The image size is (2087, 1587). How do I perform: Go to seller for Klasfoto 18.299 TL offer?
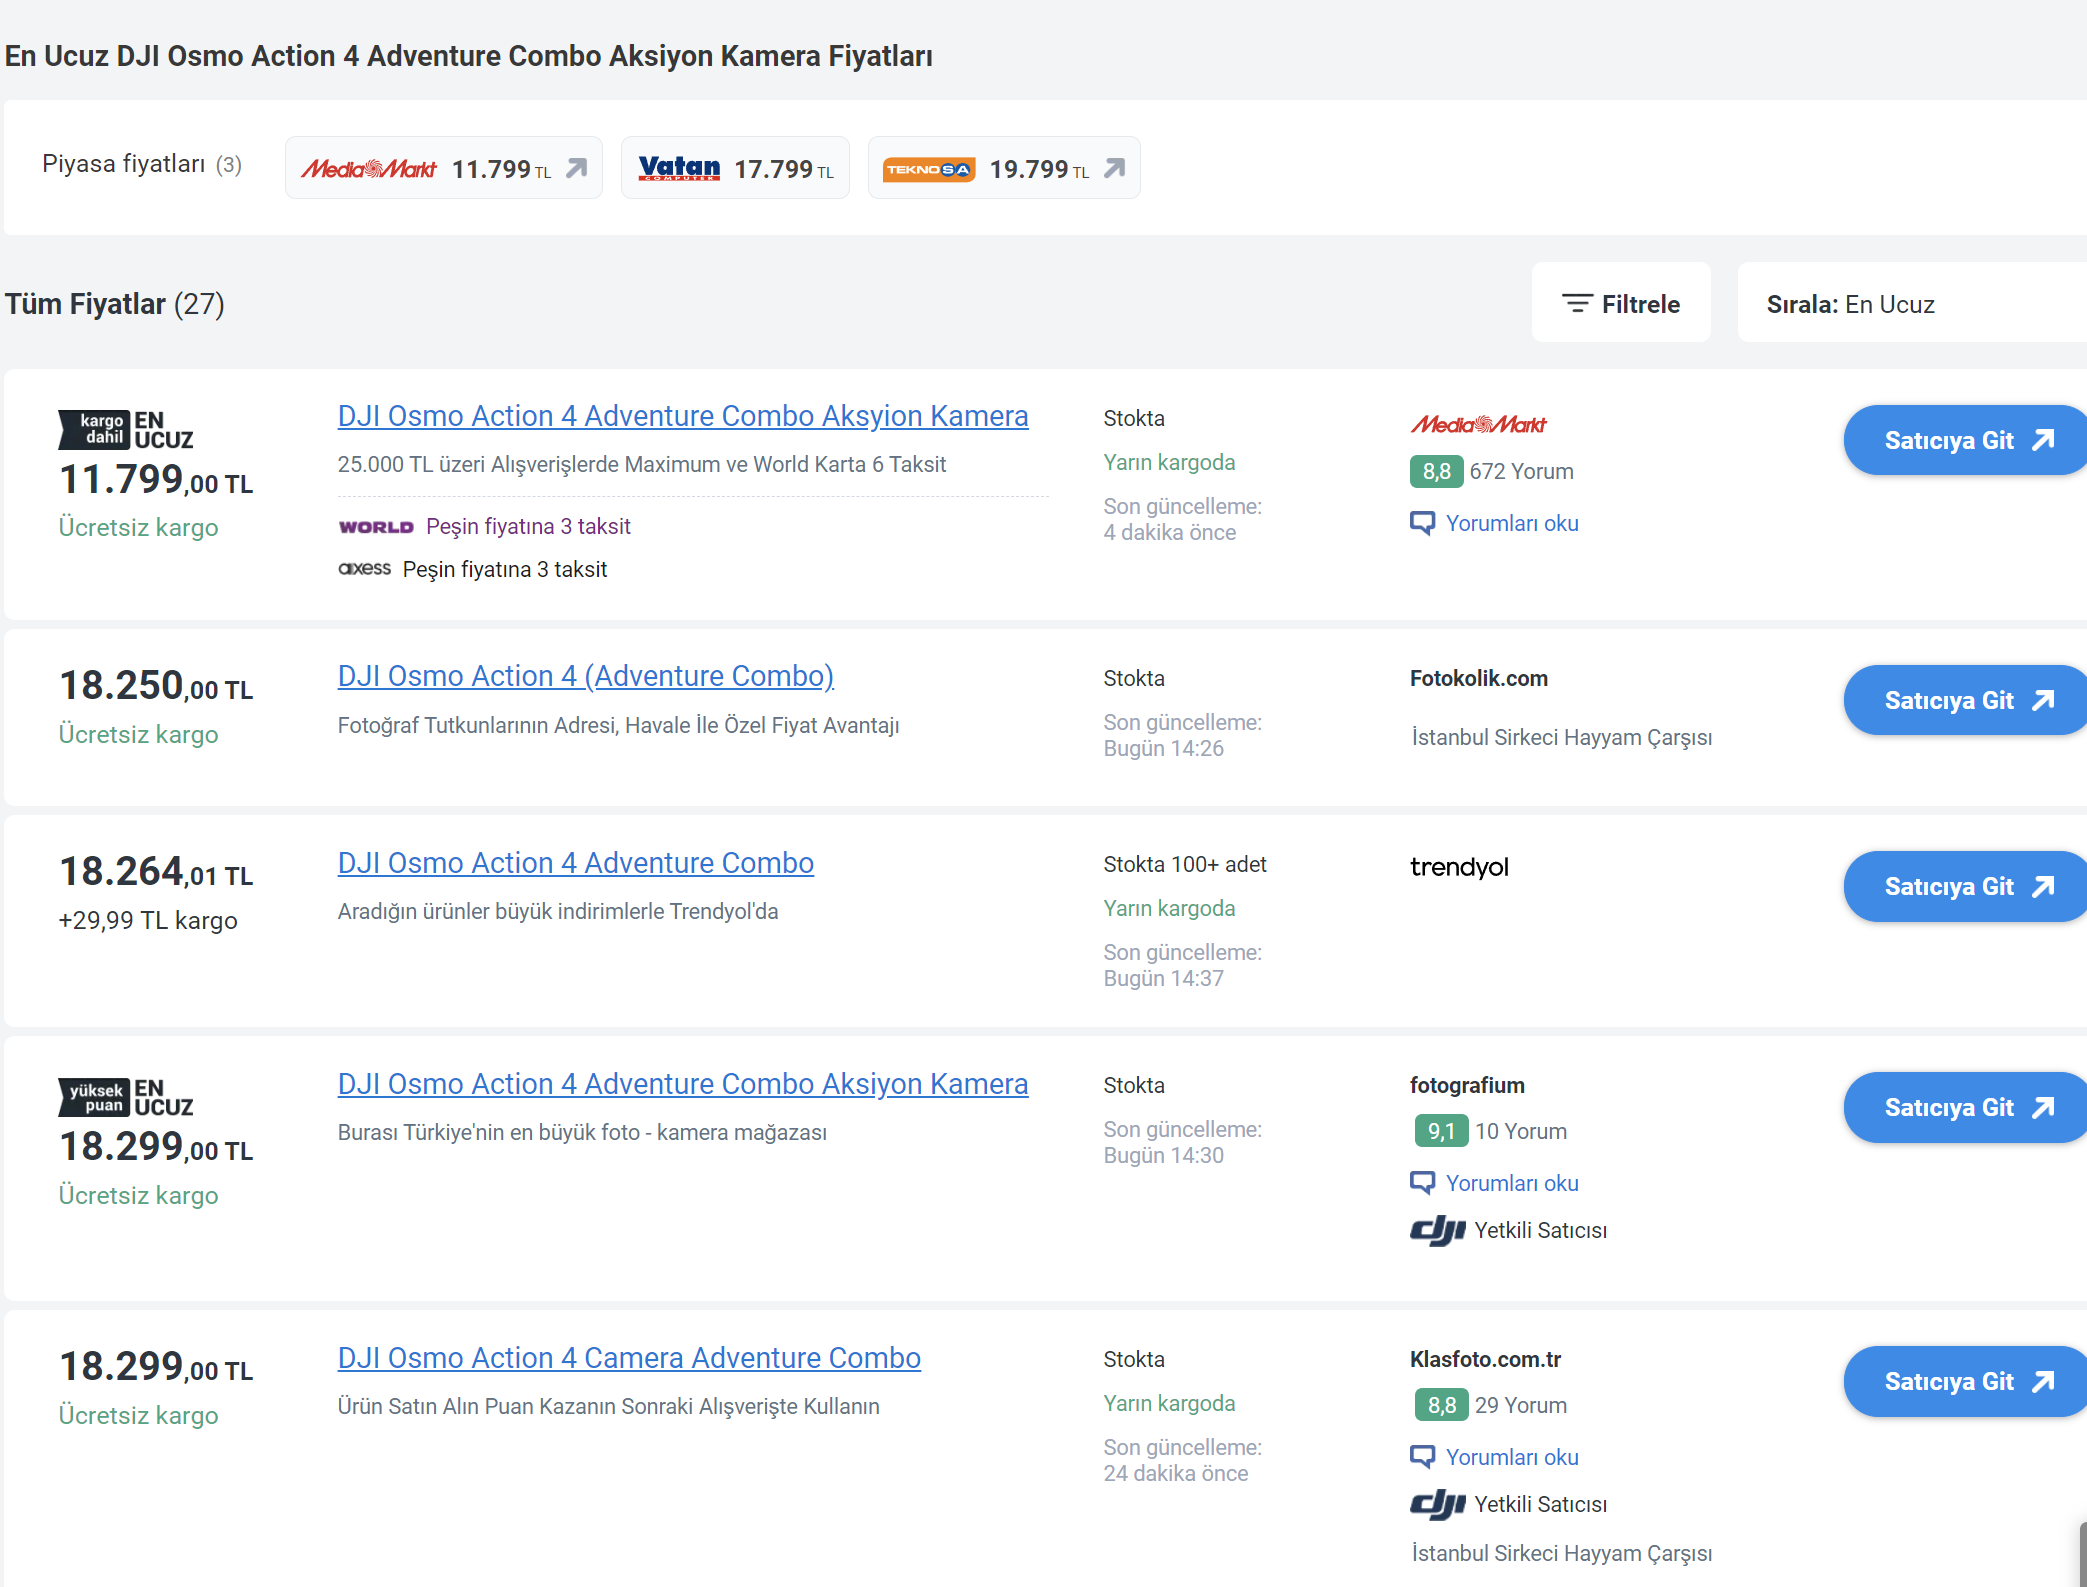[x=1965, y=1381]
